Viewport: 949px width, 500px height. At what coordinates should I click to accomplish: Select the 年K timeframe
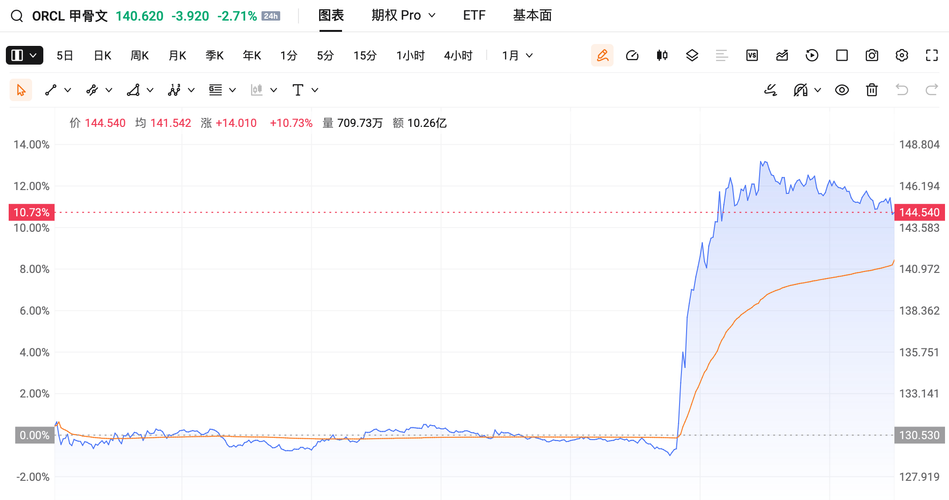coord(252,56)
